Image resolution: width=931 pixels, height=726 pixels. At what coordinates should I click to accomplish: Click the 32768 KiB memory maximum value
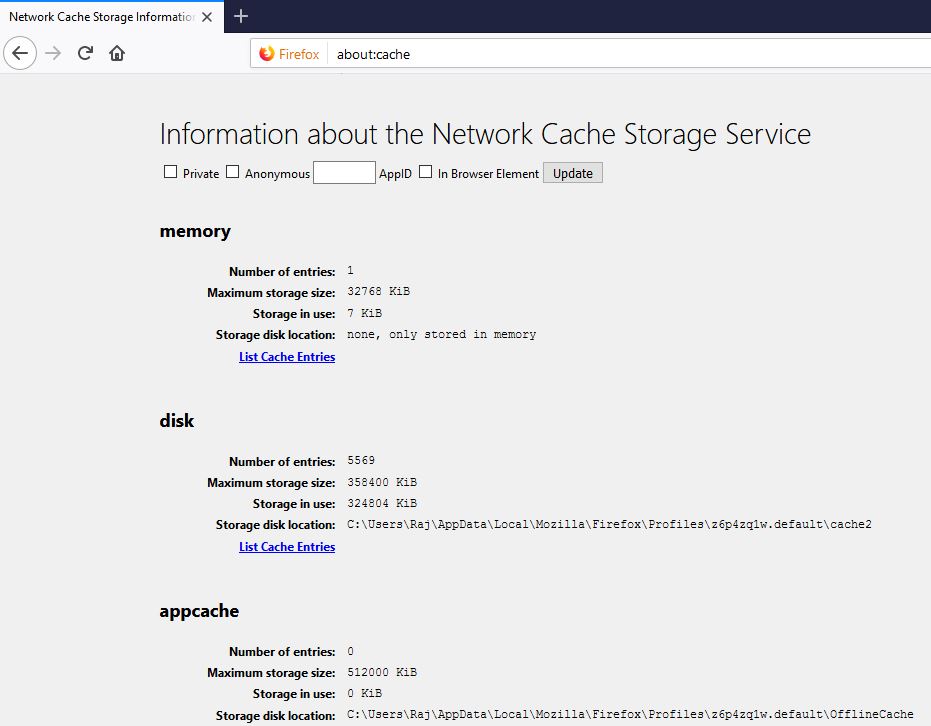(378, 291)
